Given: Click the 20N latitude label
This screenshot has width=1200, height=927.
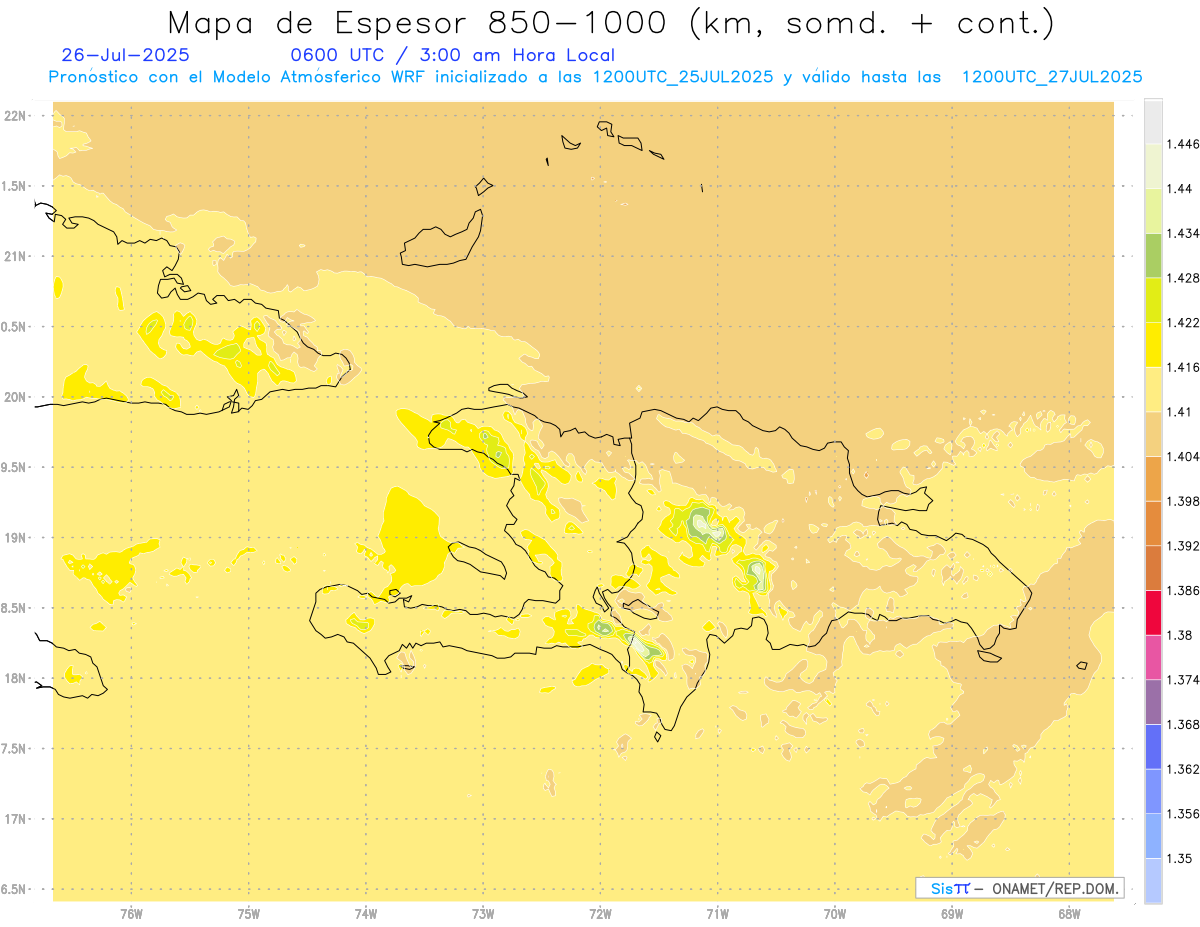Looking at the screenshot, I should [17, 397].
